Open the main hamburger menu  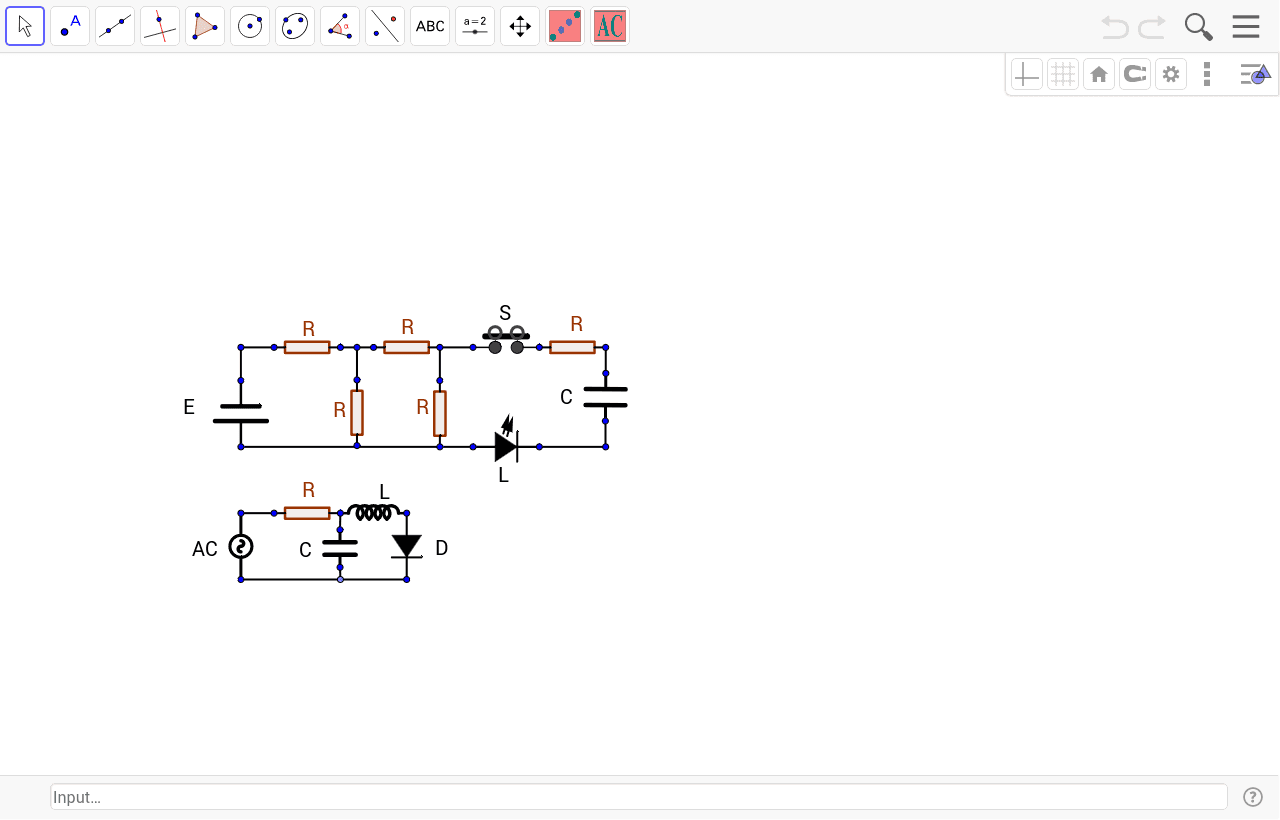(x=1246, y=27)
